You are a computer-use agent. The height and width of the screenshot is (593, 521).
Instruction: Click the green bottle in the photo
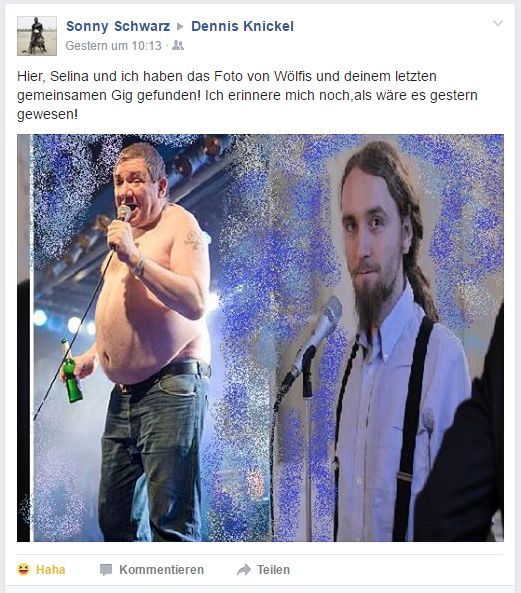click(71, 373)
